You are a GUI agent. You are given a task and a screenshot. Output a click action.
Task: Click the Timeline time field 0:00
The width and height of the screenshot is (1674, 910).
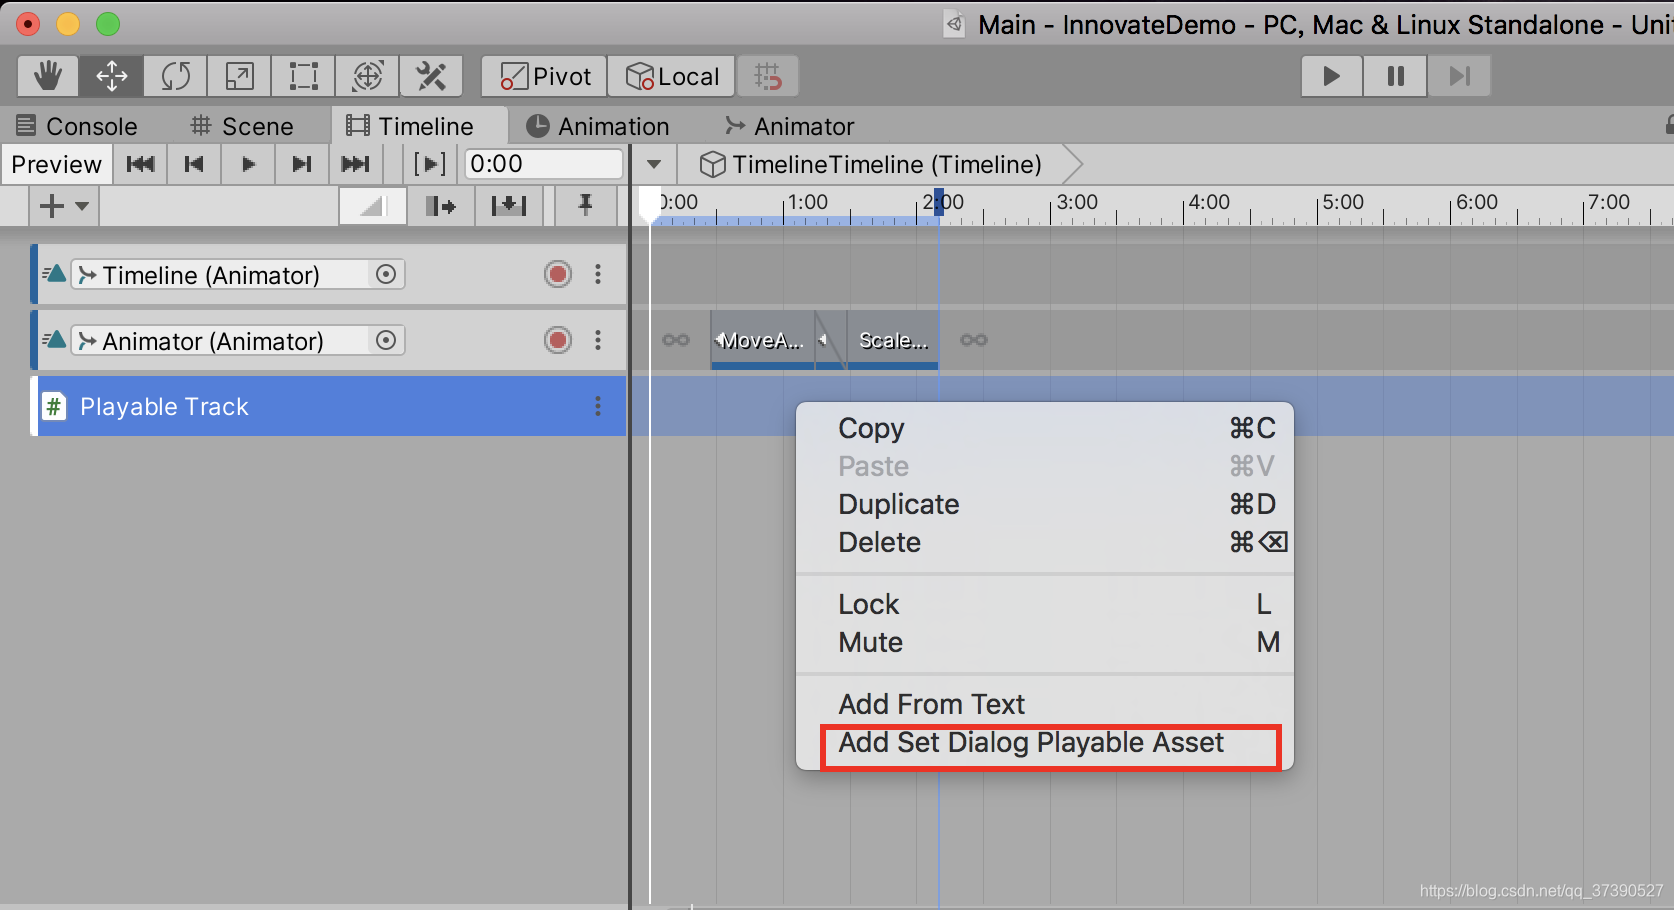pos(544,164)
